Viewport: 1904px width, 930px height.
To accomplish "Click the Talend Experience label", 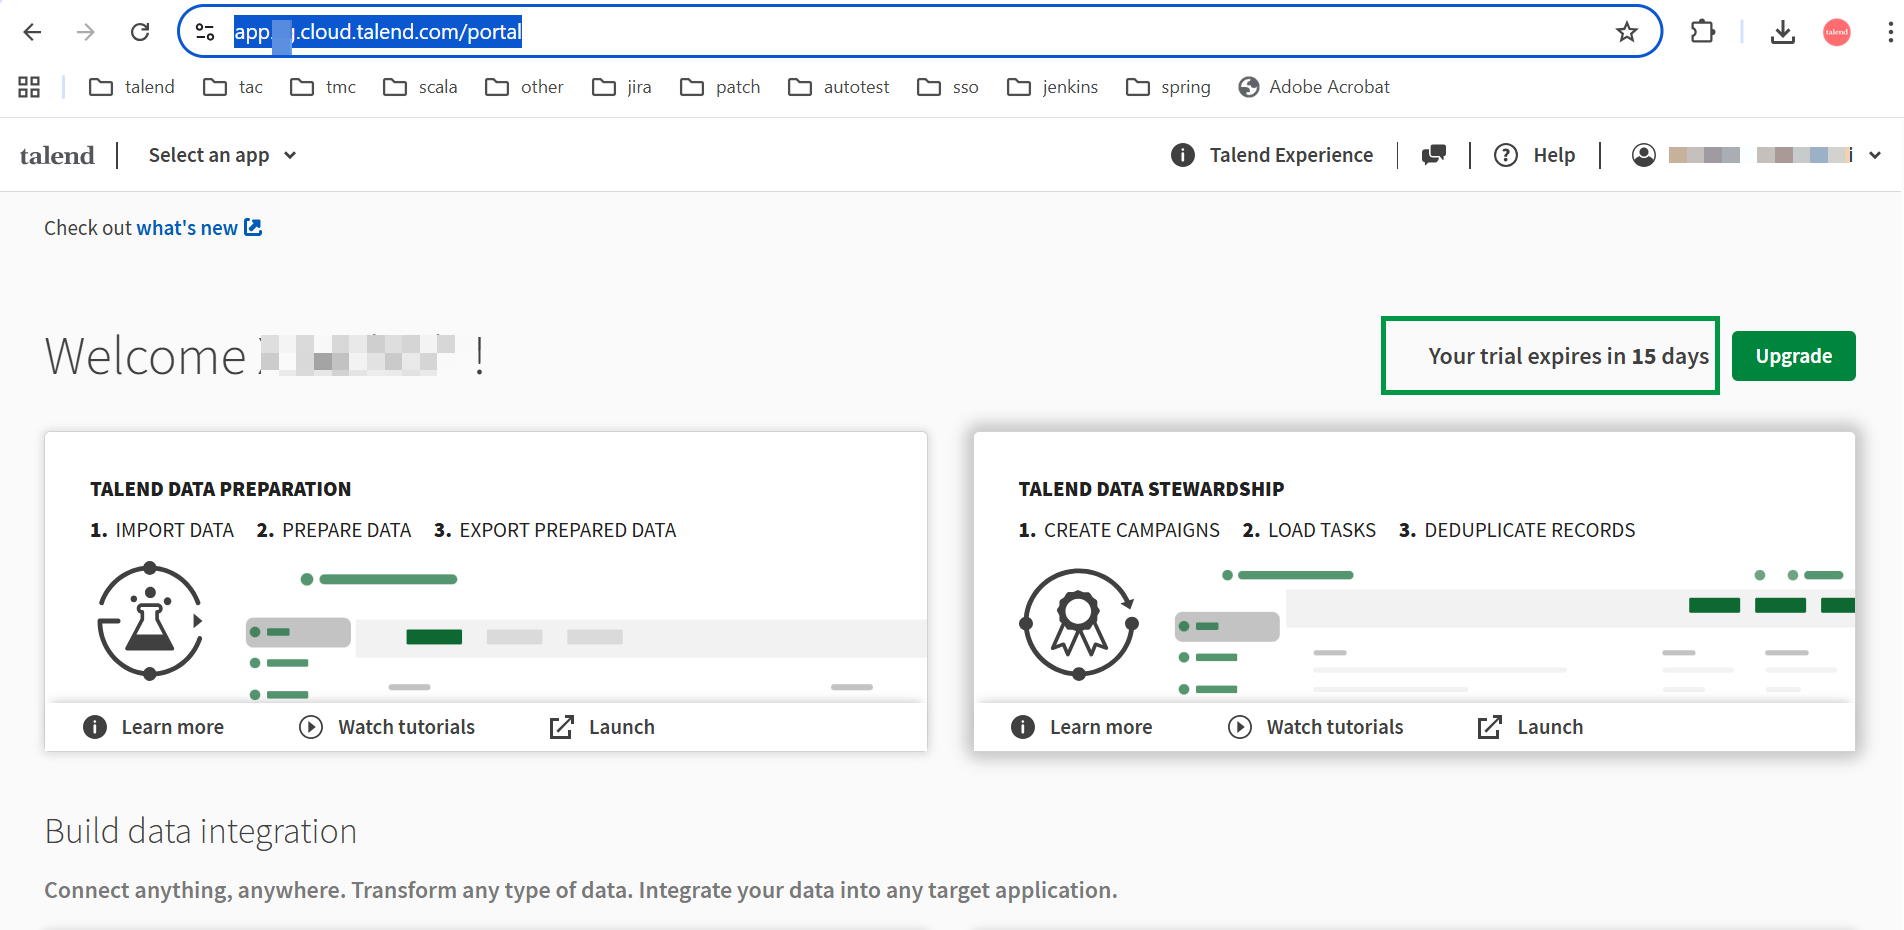I will (1291, 155).
